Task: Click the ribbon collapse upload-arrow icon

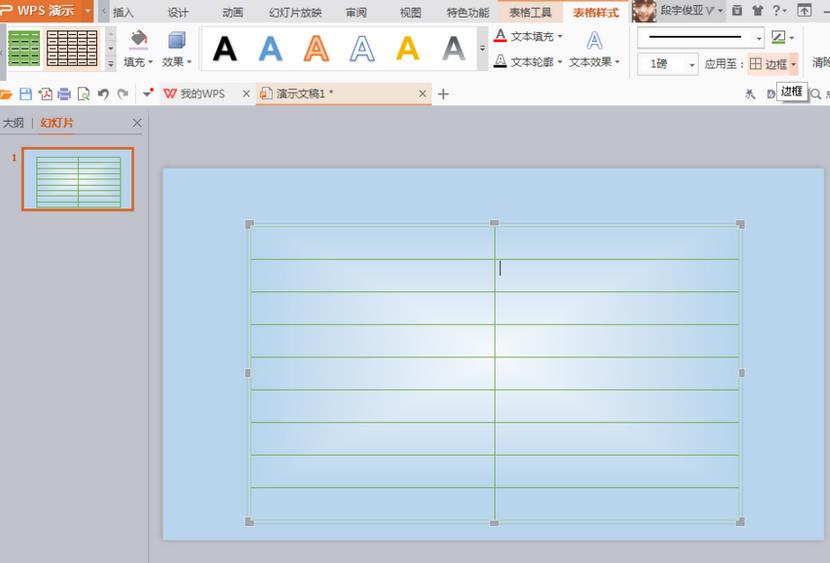Action: (804, 10)
